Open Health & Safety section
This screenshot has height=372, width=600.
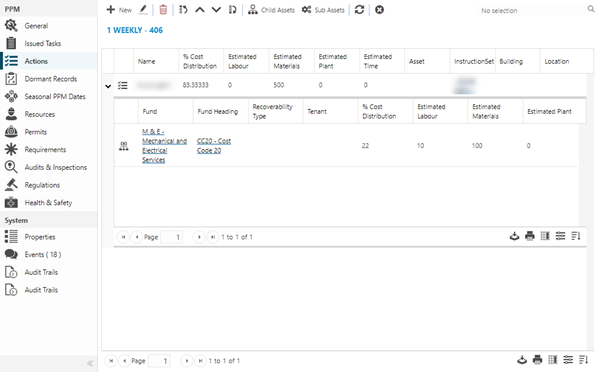pos(49,202)
